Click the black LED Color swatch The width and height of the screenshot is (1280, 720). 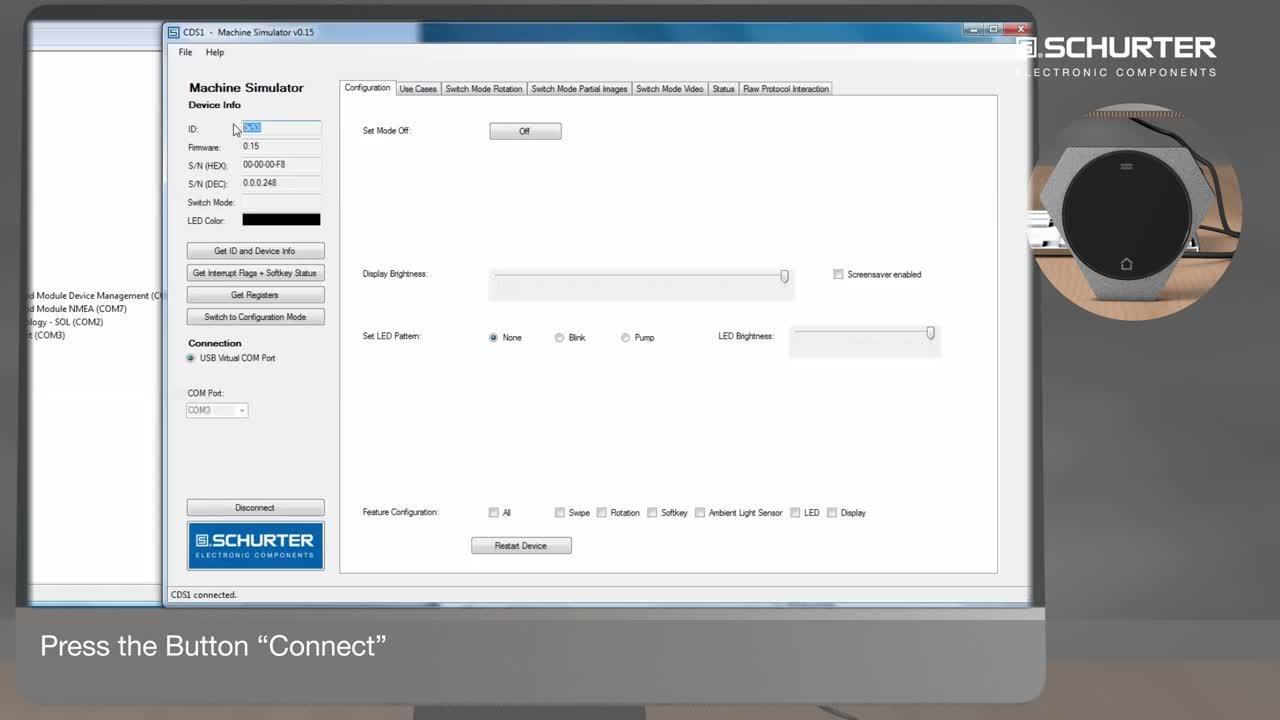281,220
